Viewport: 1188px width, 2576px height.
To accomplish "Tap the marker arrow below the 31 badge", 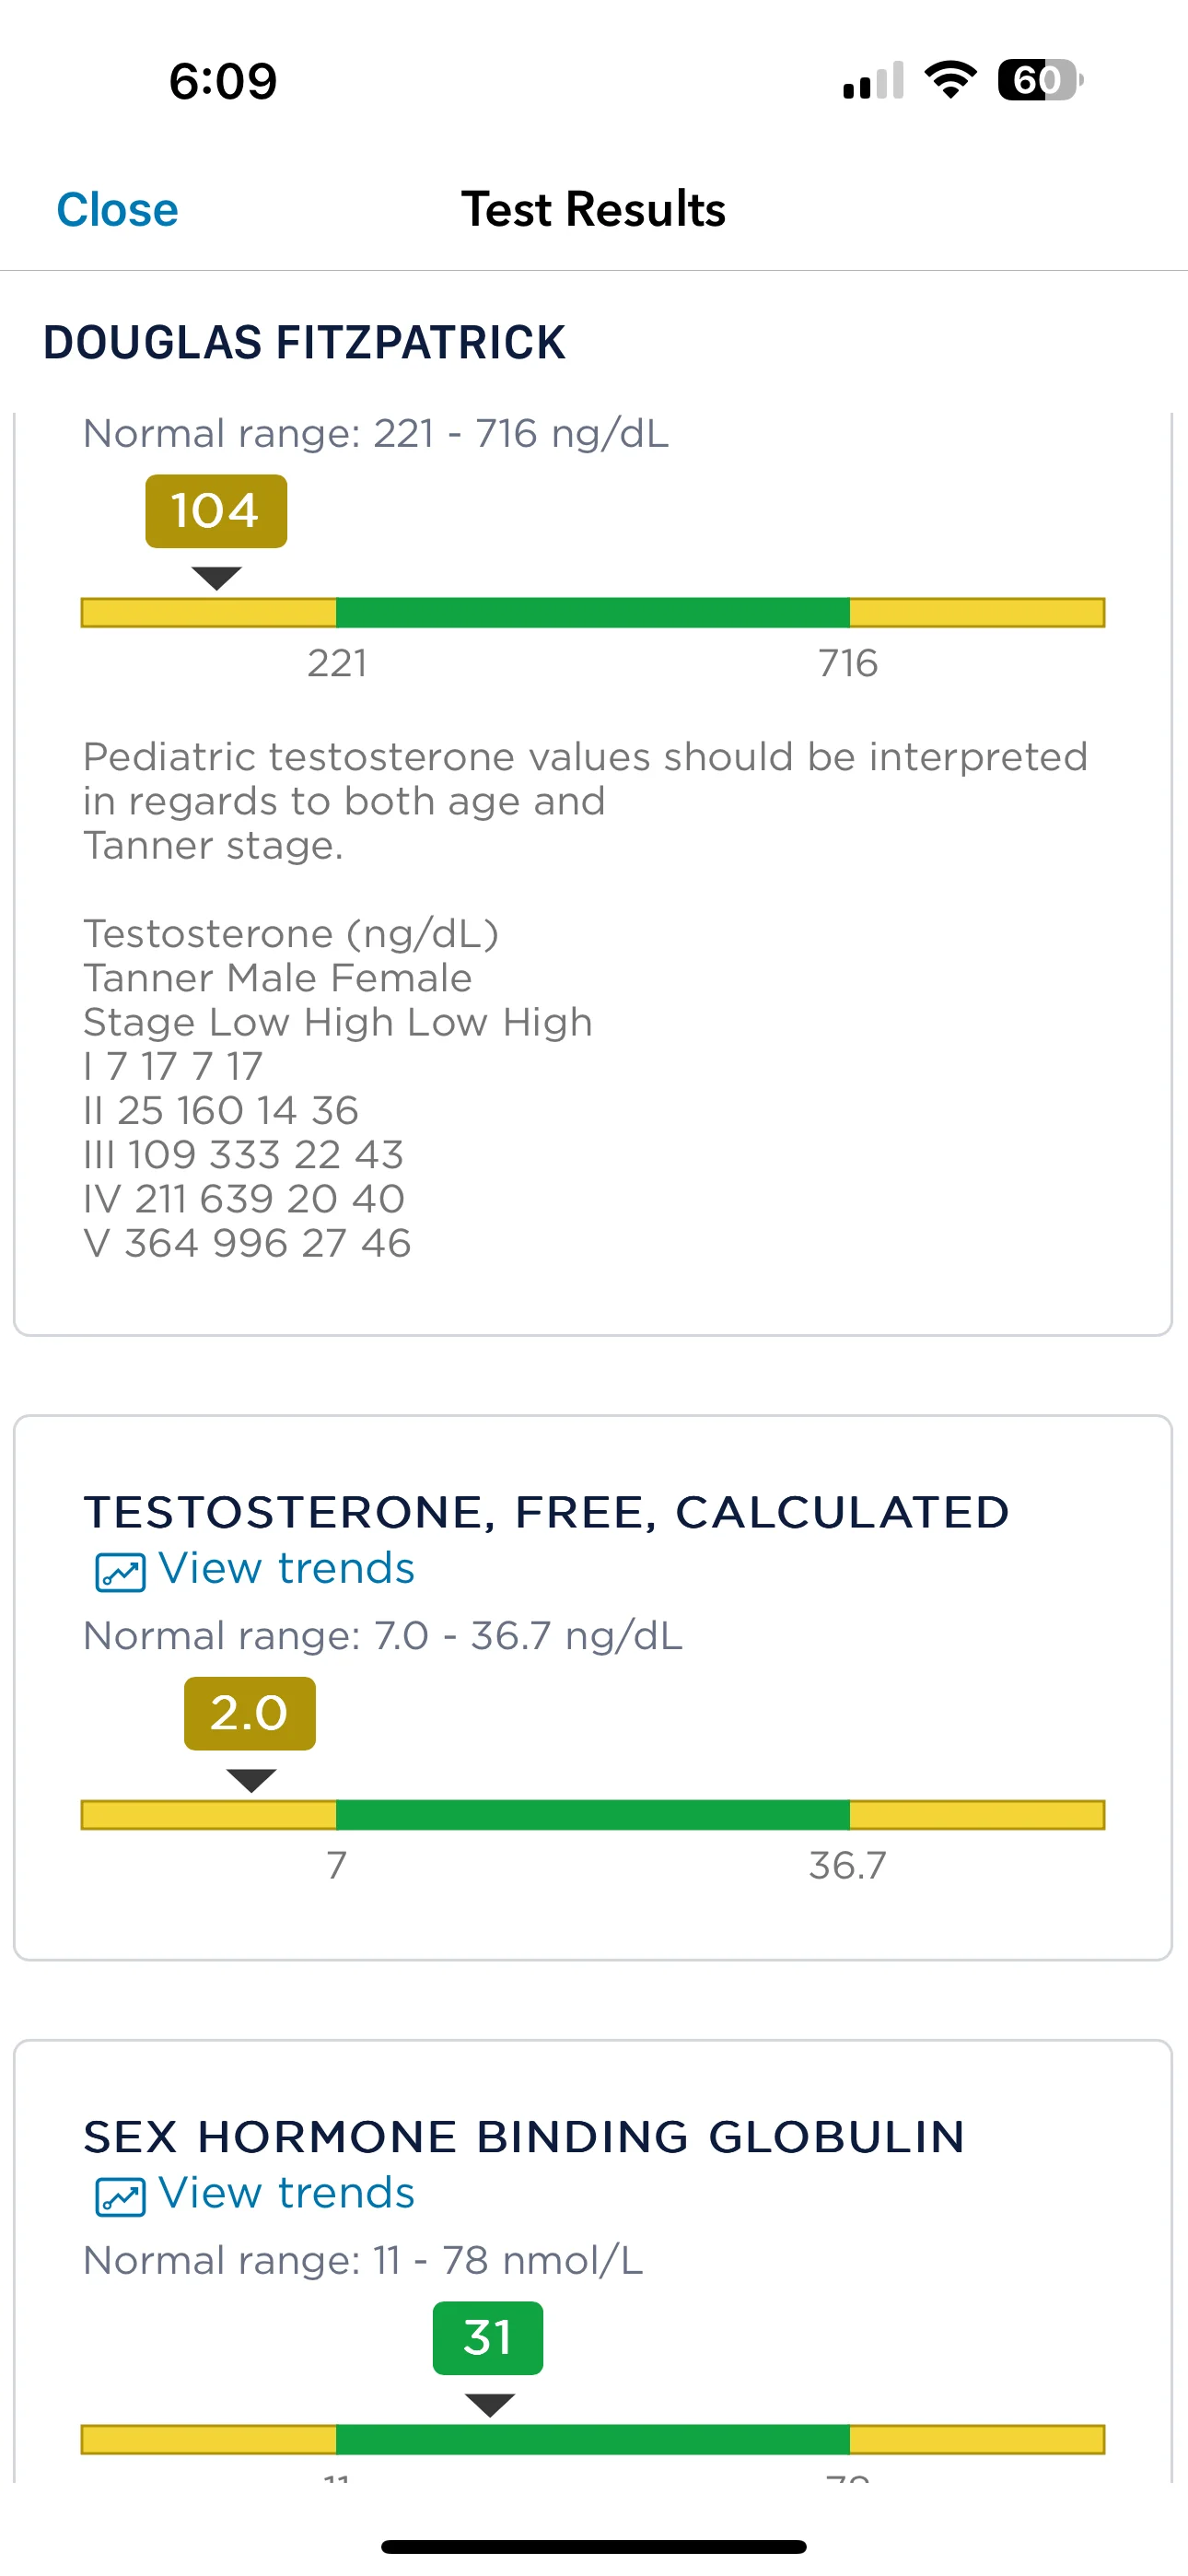I will tap(490, 2405).
